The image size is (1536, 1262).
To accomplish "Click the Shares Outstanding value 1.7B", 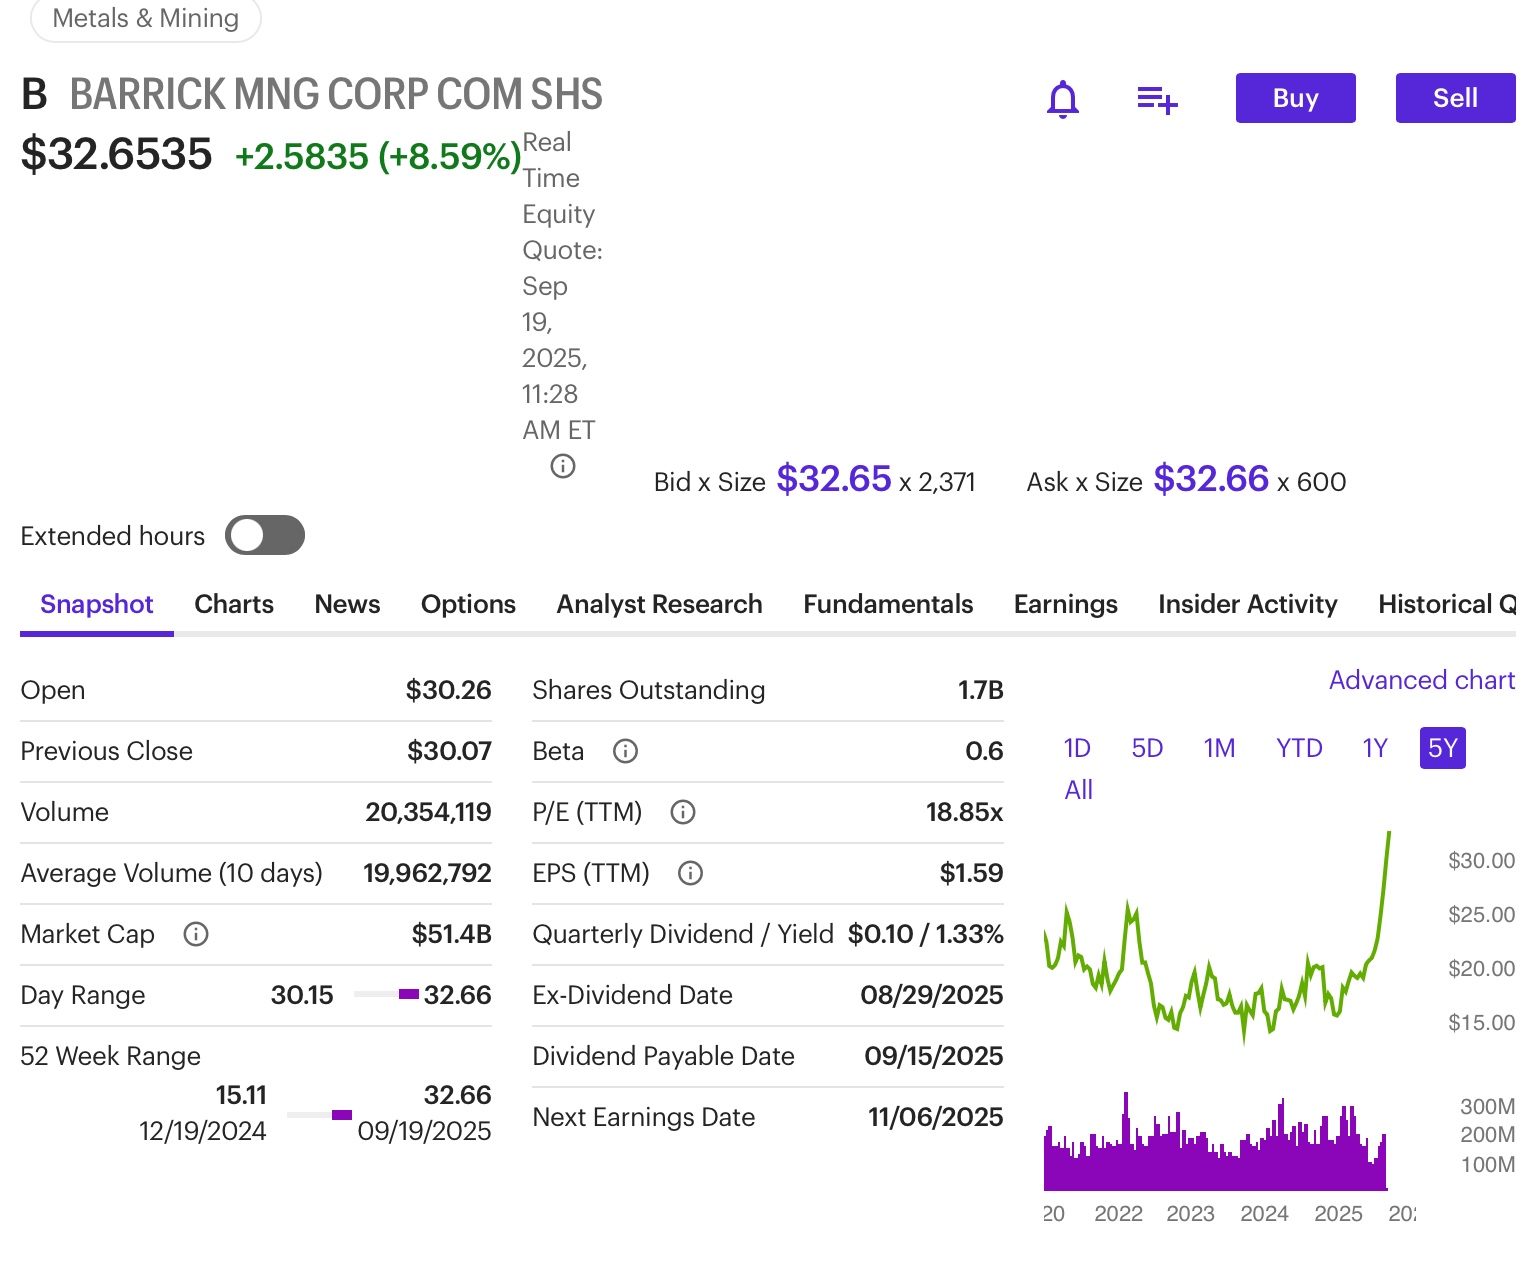I will (980, 690).
